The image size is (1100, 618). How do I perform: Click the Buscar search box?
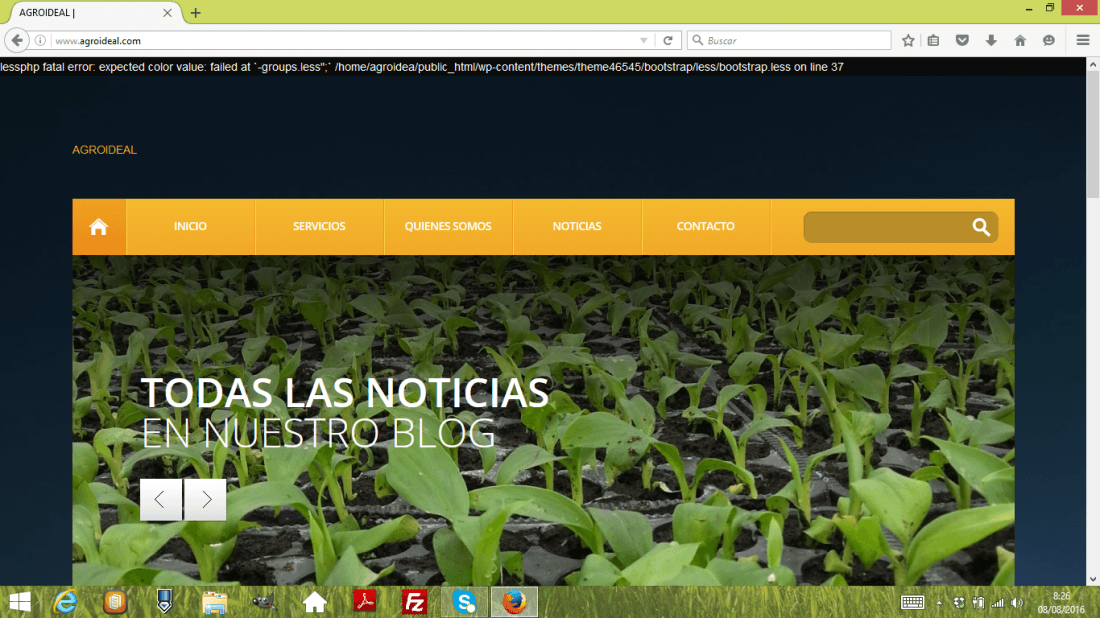coord(789,41)
